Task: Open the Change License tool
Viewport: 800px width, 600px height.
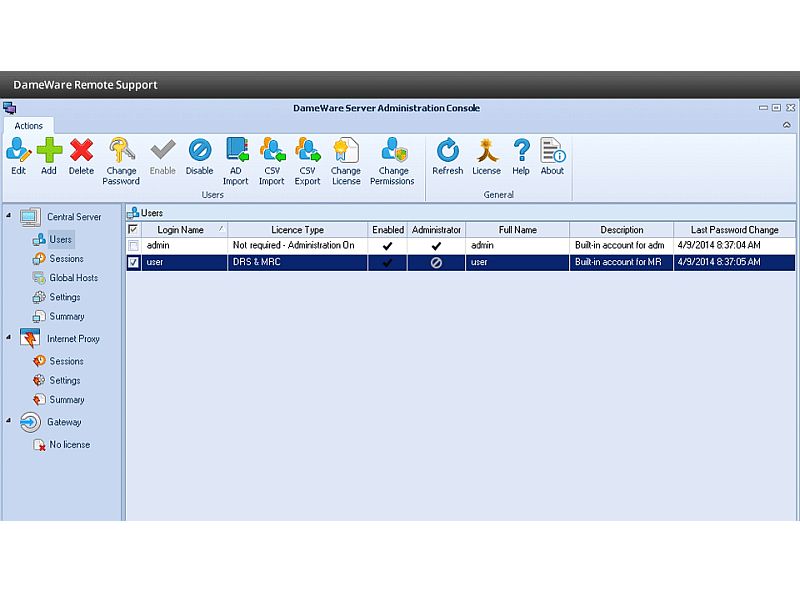Action: [346, 161]
